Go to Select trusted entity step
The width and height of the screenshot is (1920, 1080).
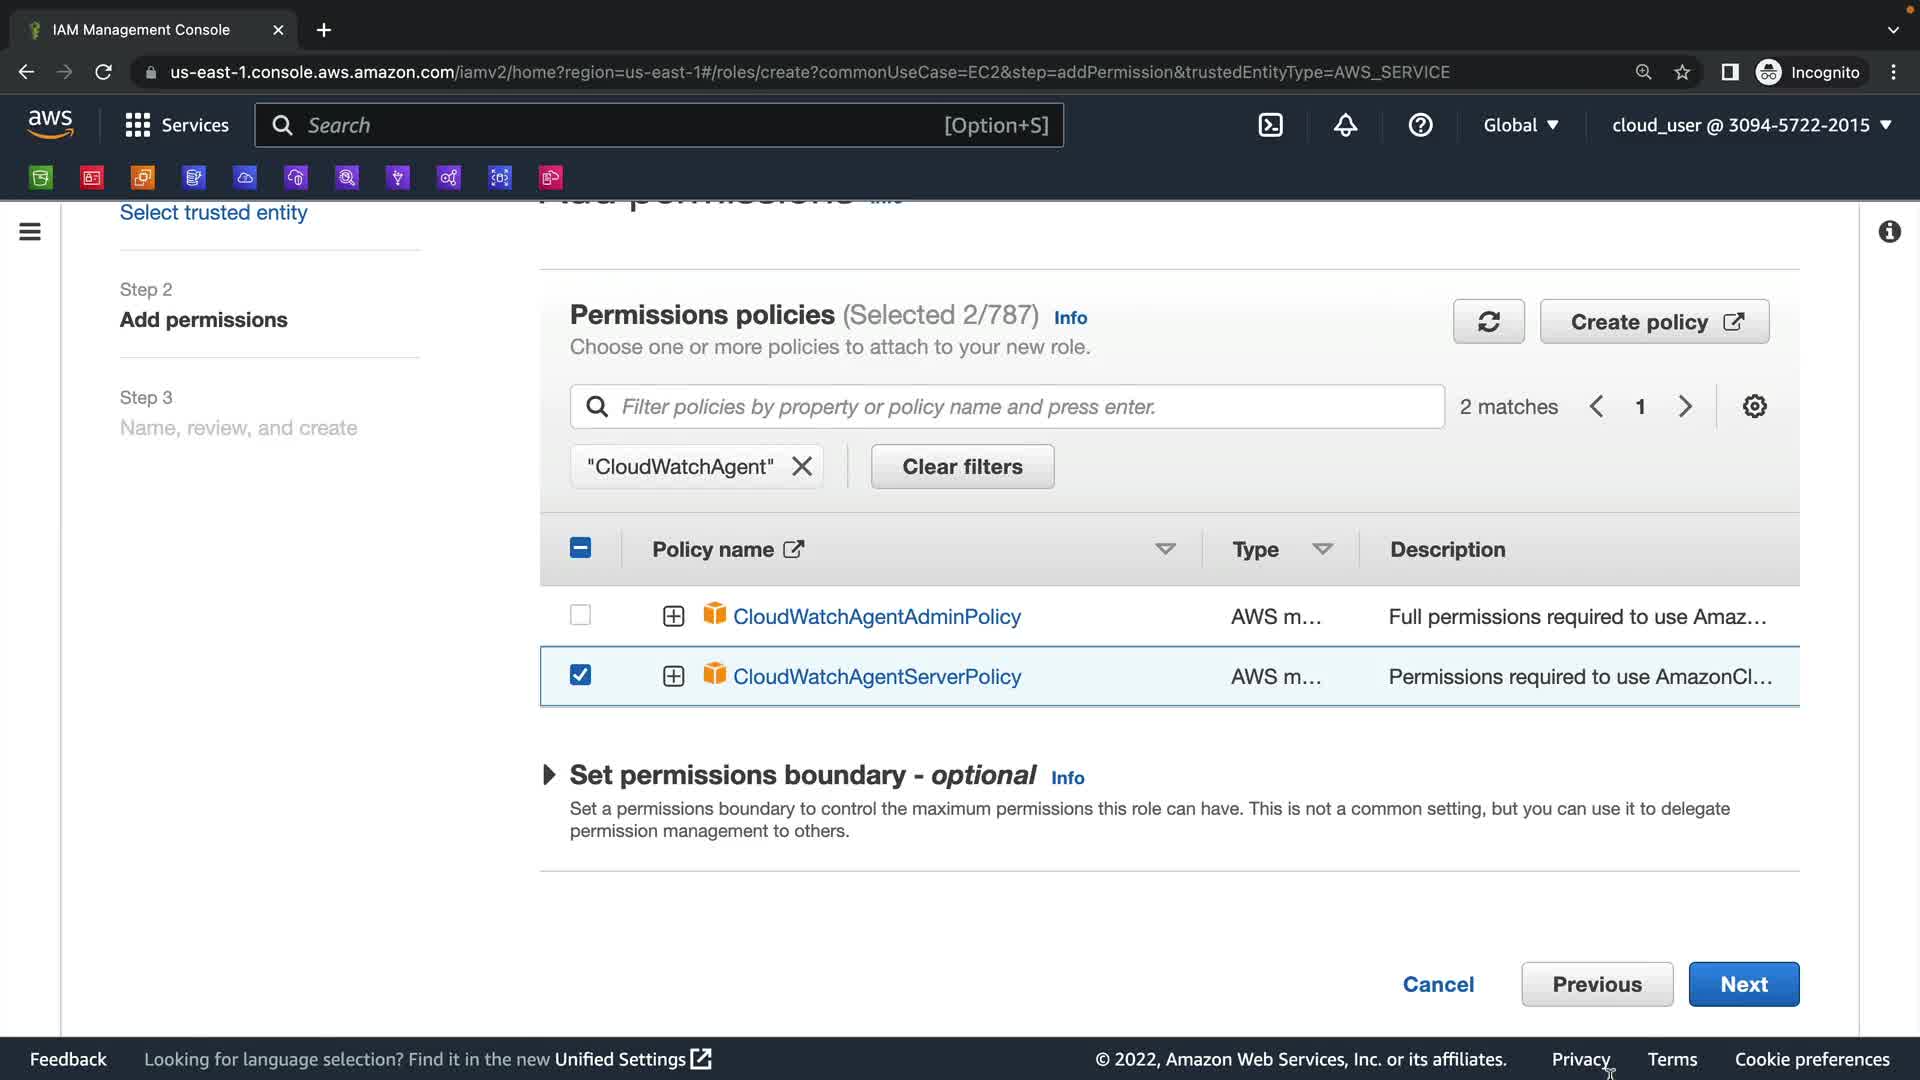[x=213, y=213]
